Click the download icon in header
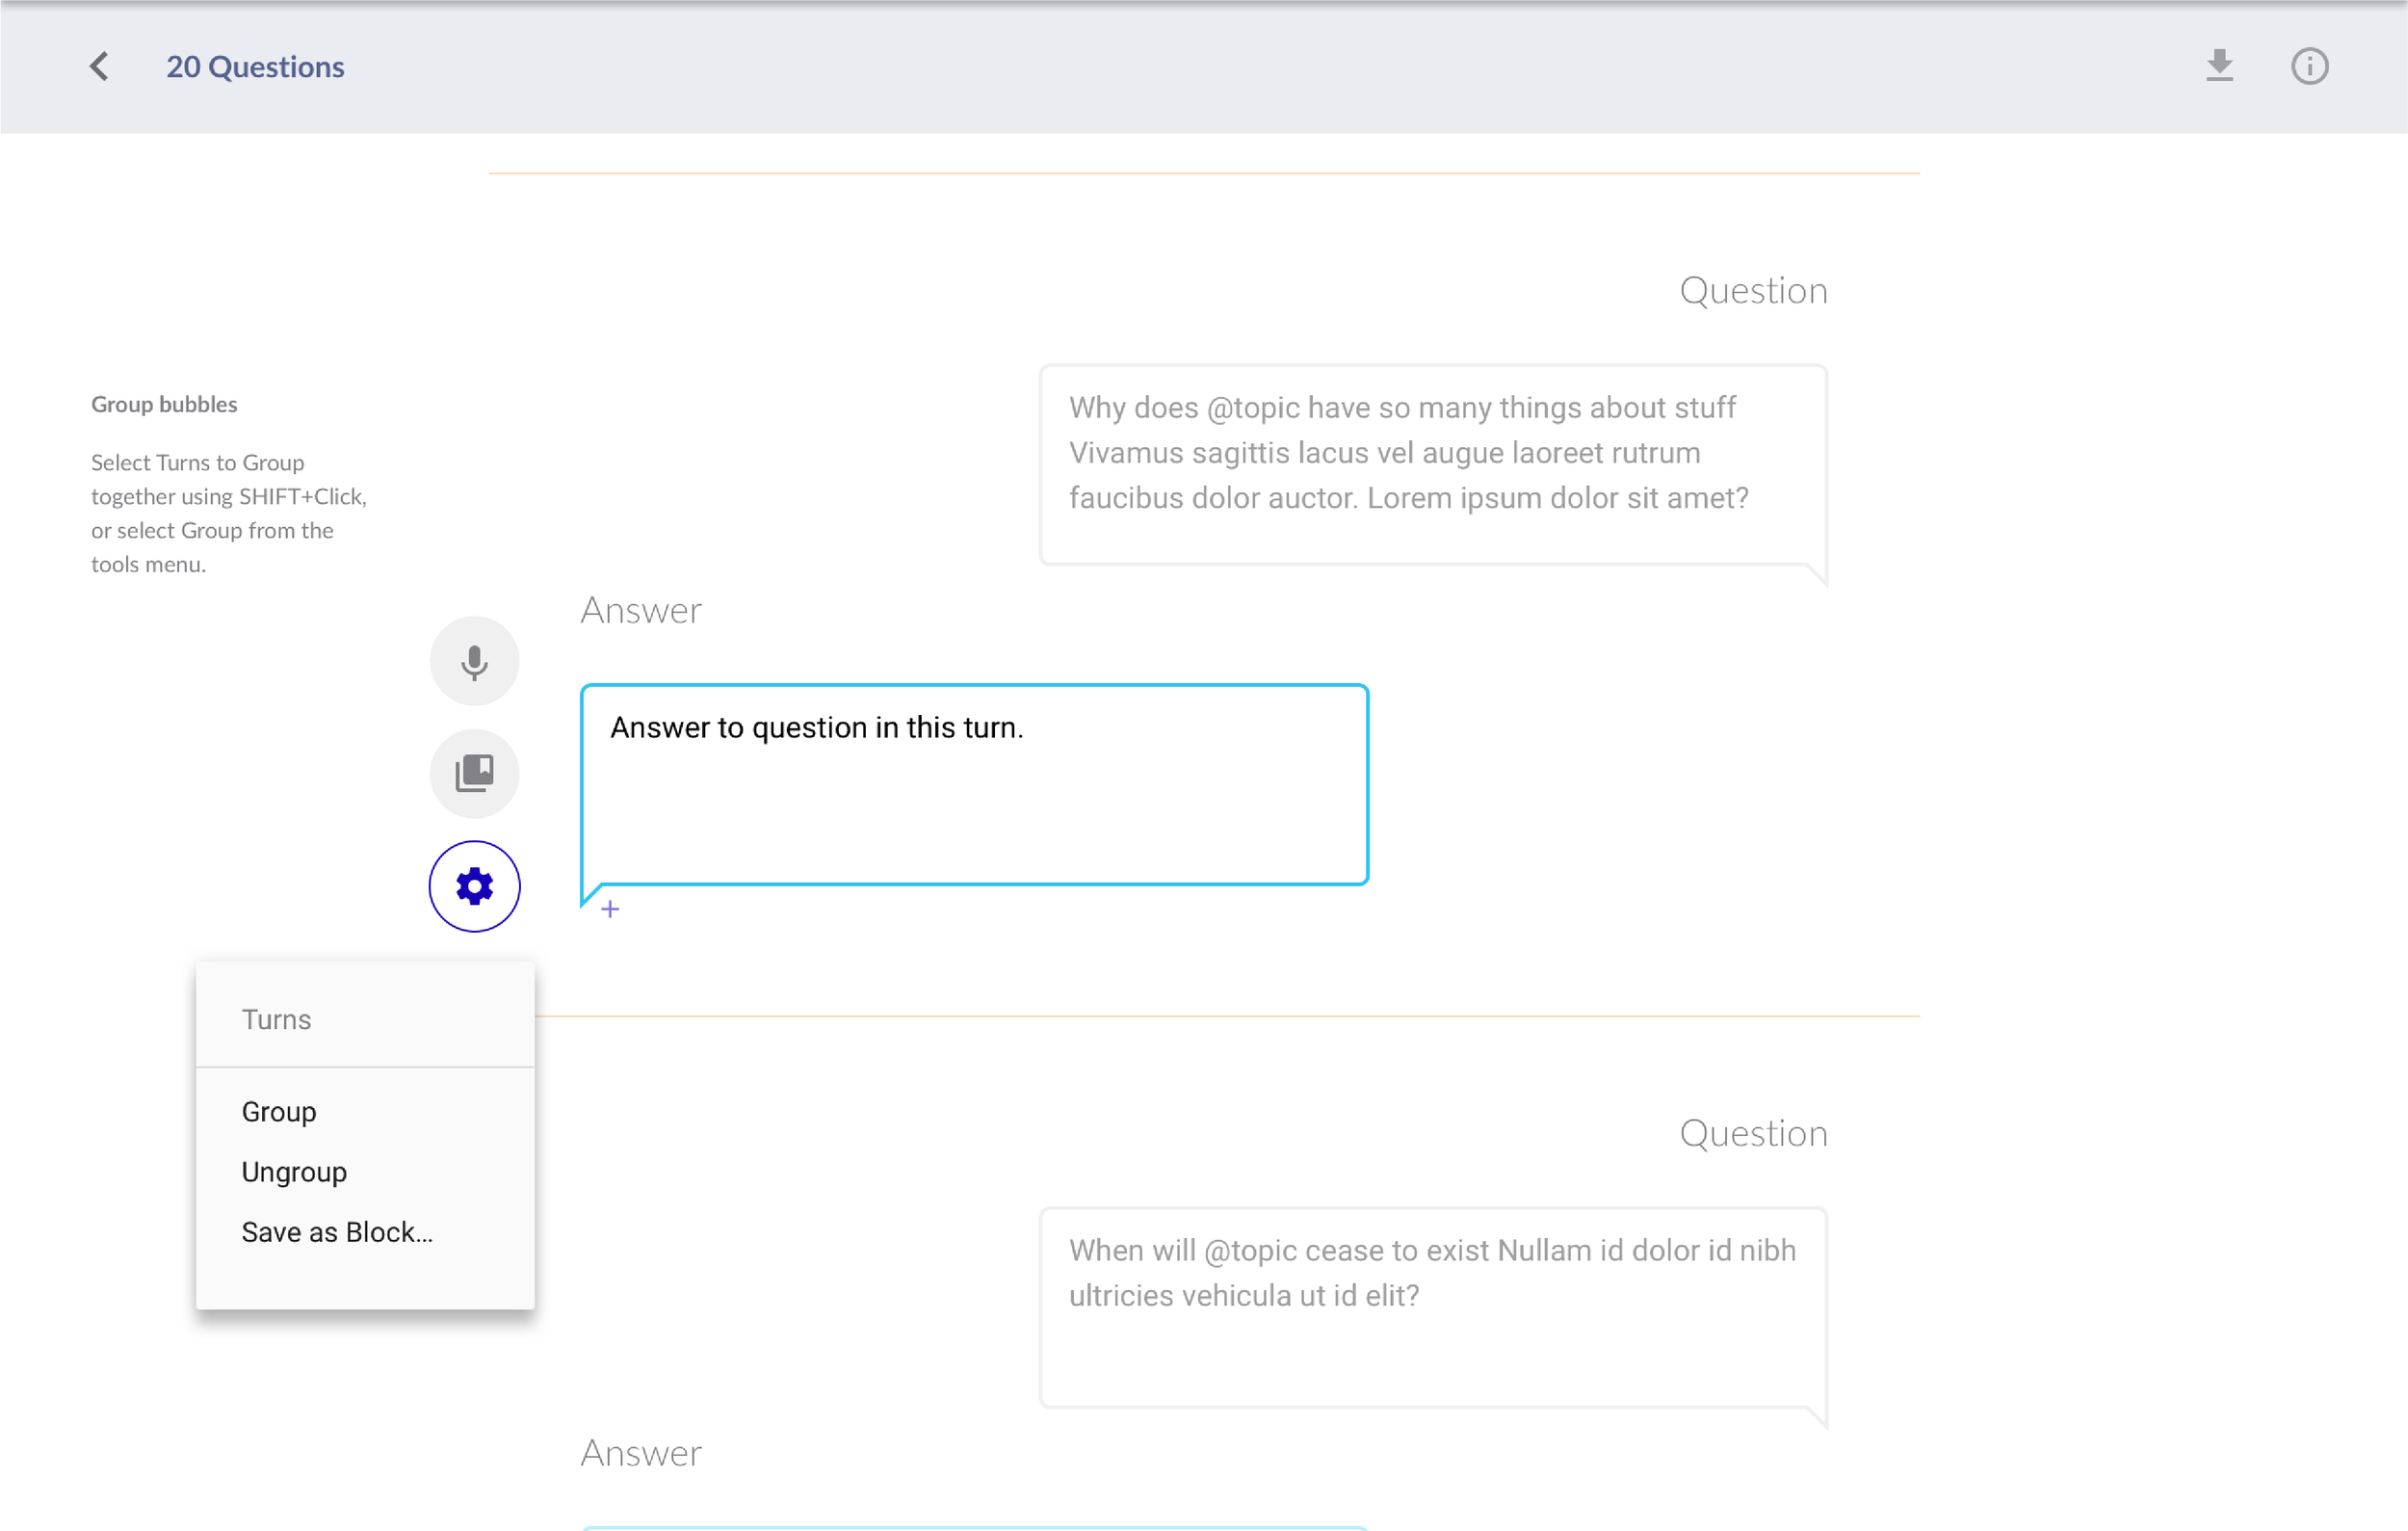Screen dimensions: 2408x1531 pyautogui.click(x=2219, y=67)
